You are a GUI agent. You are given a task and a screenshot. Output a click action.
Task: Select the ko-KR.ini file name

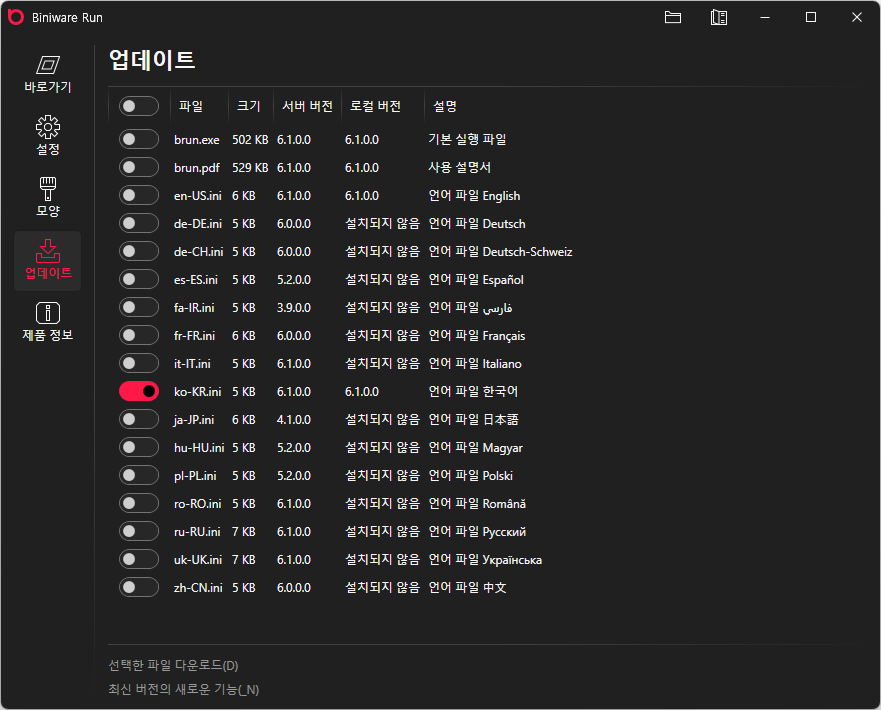(x=198, y=392)
